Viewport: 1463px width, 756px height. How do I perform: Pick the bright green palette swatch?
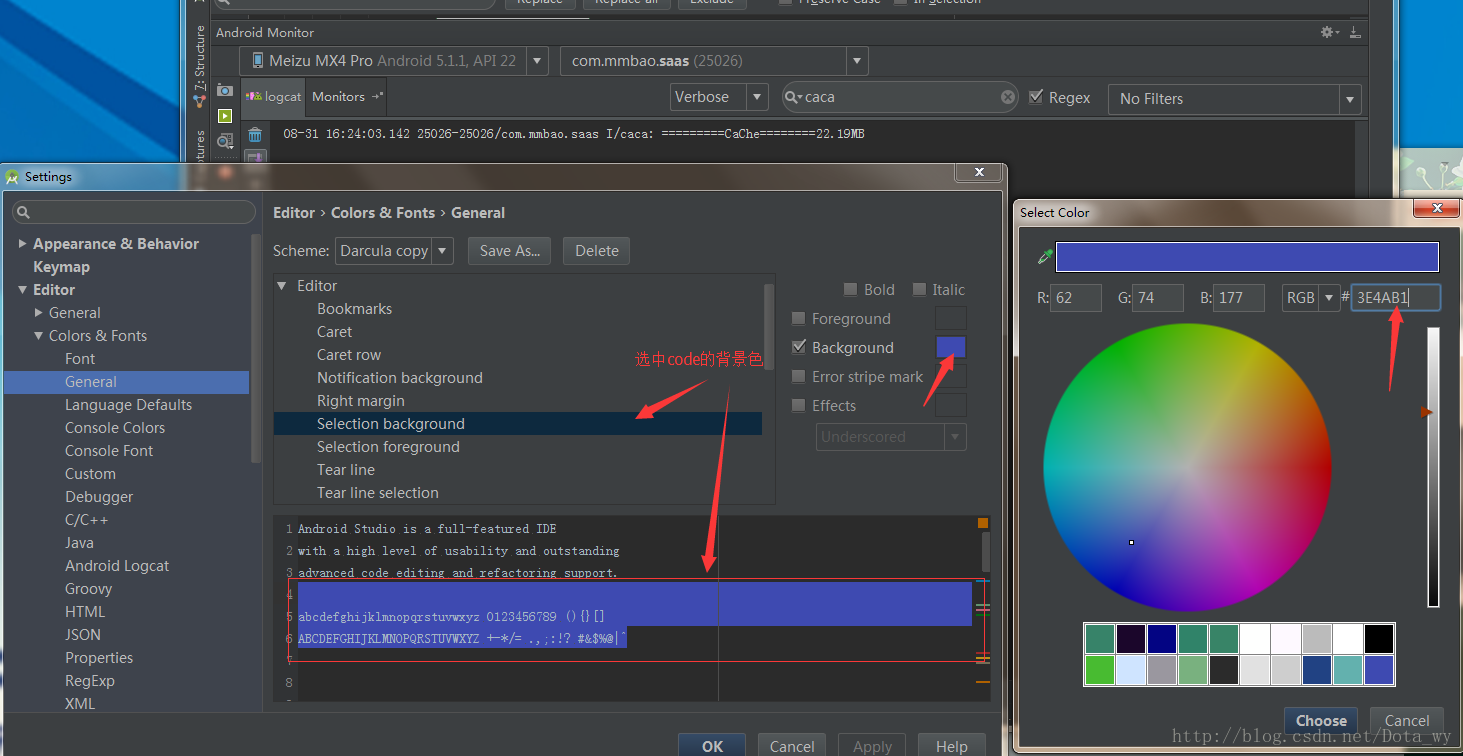click(1100, 670)
